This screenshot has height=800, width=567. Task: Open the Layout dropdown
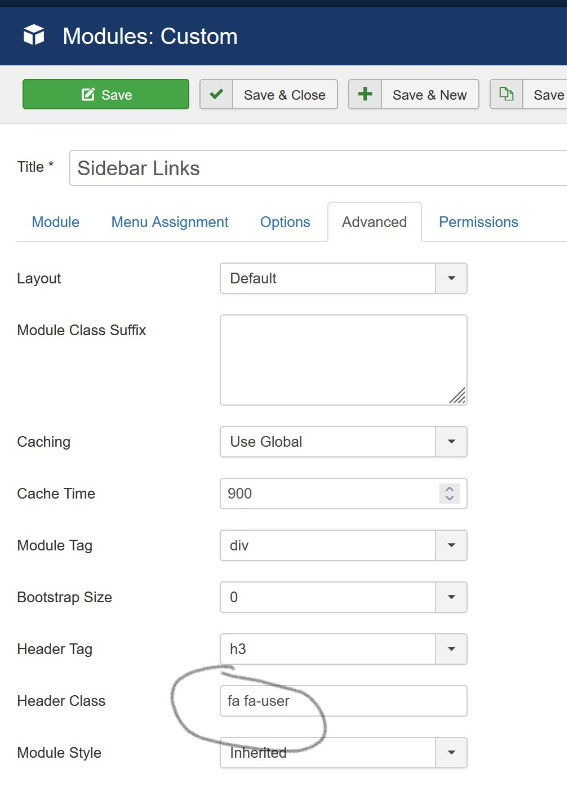pyautogui.click(x=343, y=278)
